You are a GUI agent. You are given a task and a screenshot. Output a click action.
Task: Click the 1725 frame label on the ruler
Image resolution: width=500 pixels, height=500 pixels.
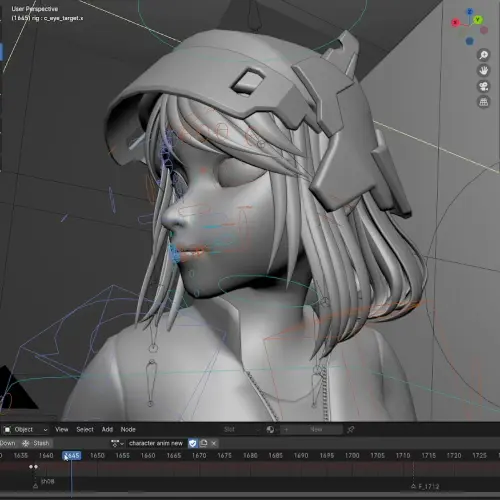tap(479, 456)
